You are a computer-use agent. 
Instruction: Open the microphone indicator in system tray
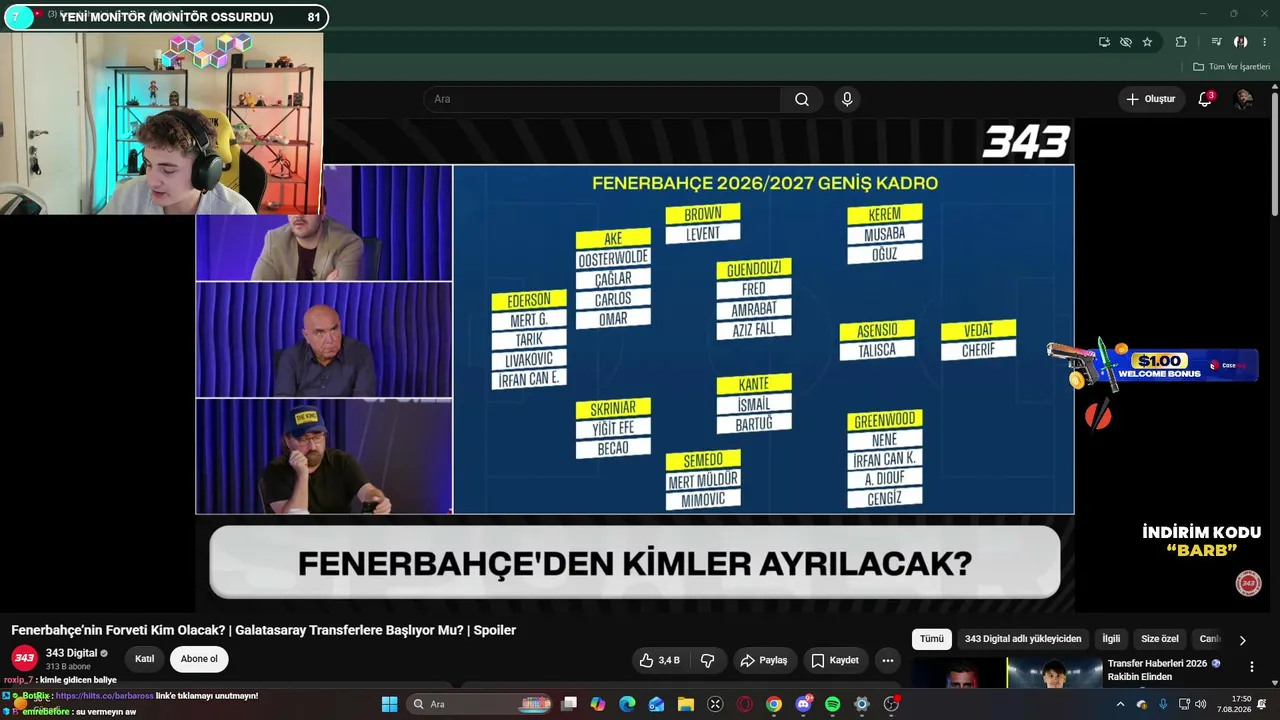coord(1163,704)
